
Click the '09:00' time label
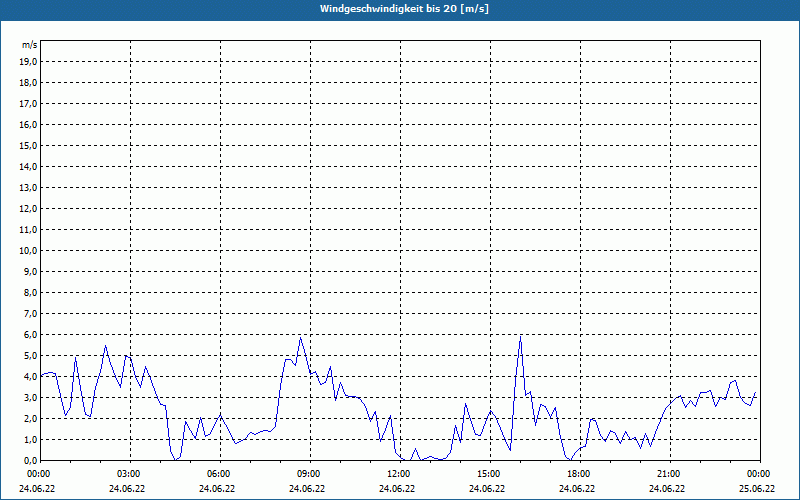tap(309, 474)
